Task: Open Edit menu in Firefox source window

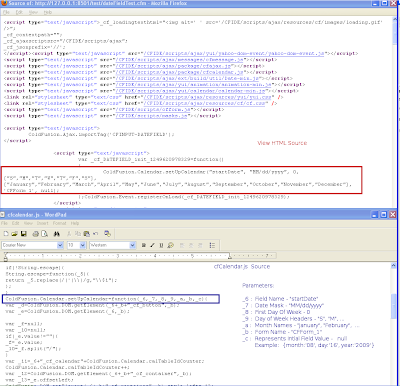Action: [19, 12]
